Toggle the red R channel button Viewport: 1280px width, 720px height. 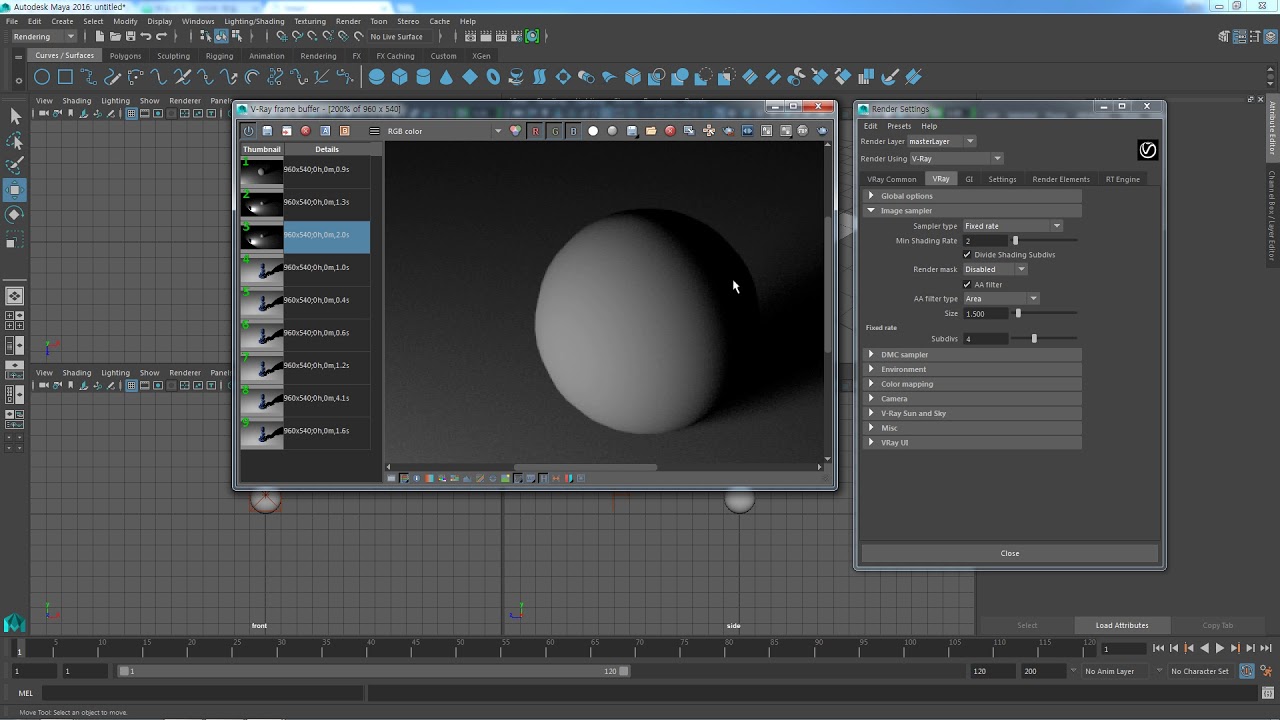click(535, 131)
